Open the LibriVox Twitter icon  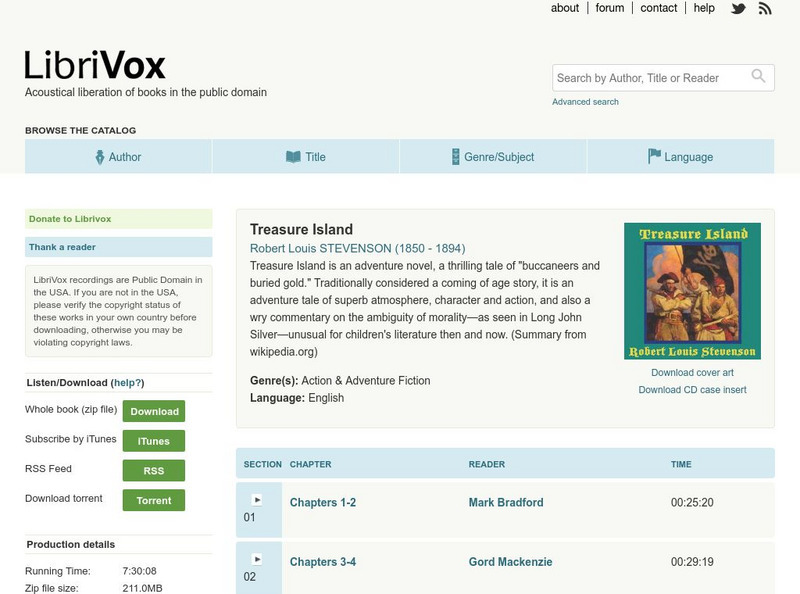[738, 8]
